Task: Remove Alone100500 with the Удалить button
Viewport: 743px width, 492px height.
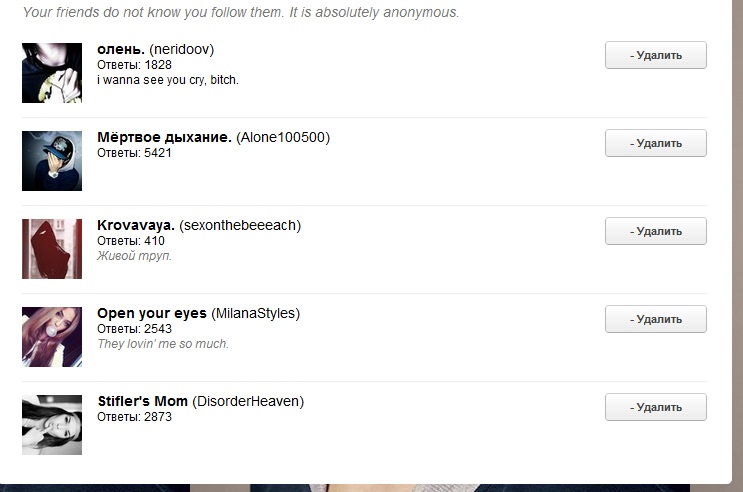Action: 656,143
